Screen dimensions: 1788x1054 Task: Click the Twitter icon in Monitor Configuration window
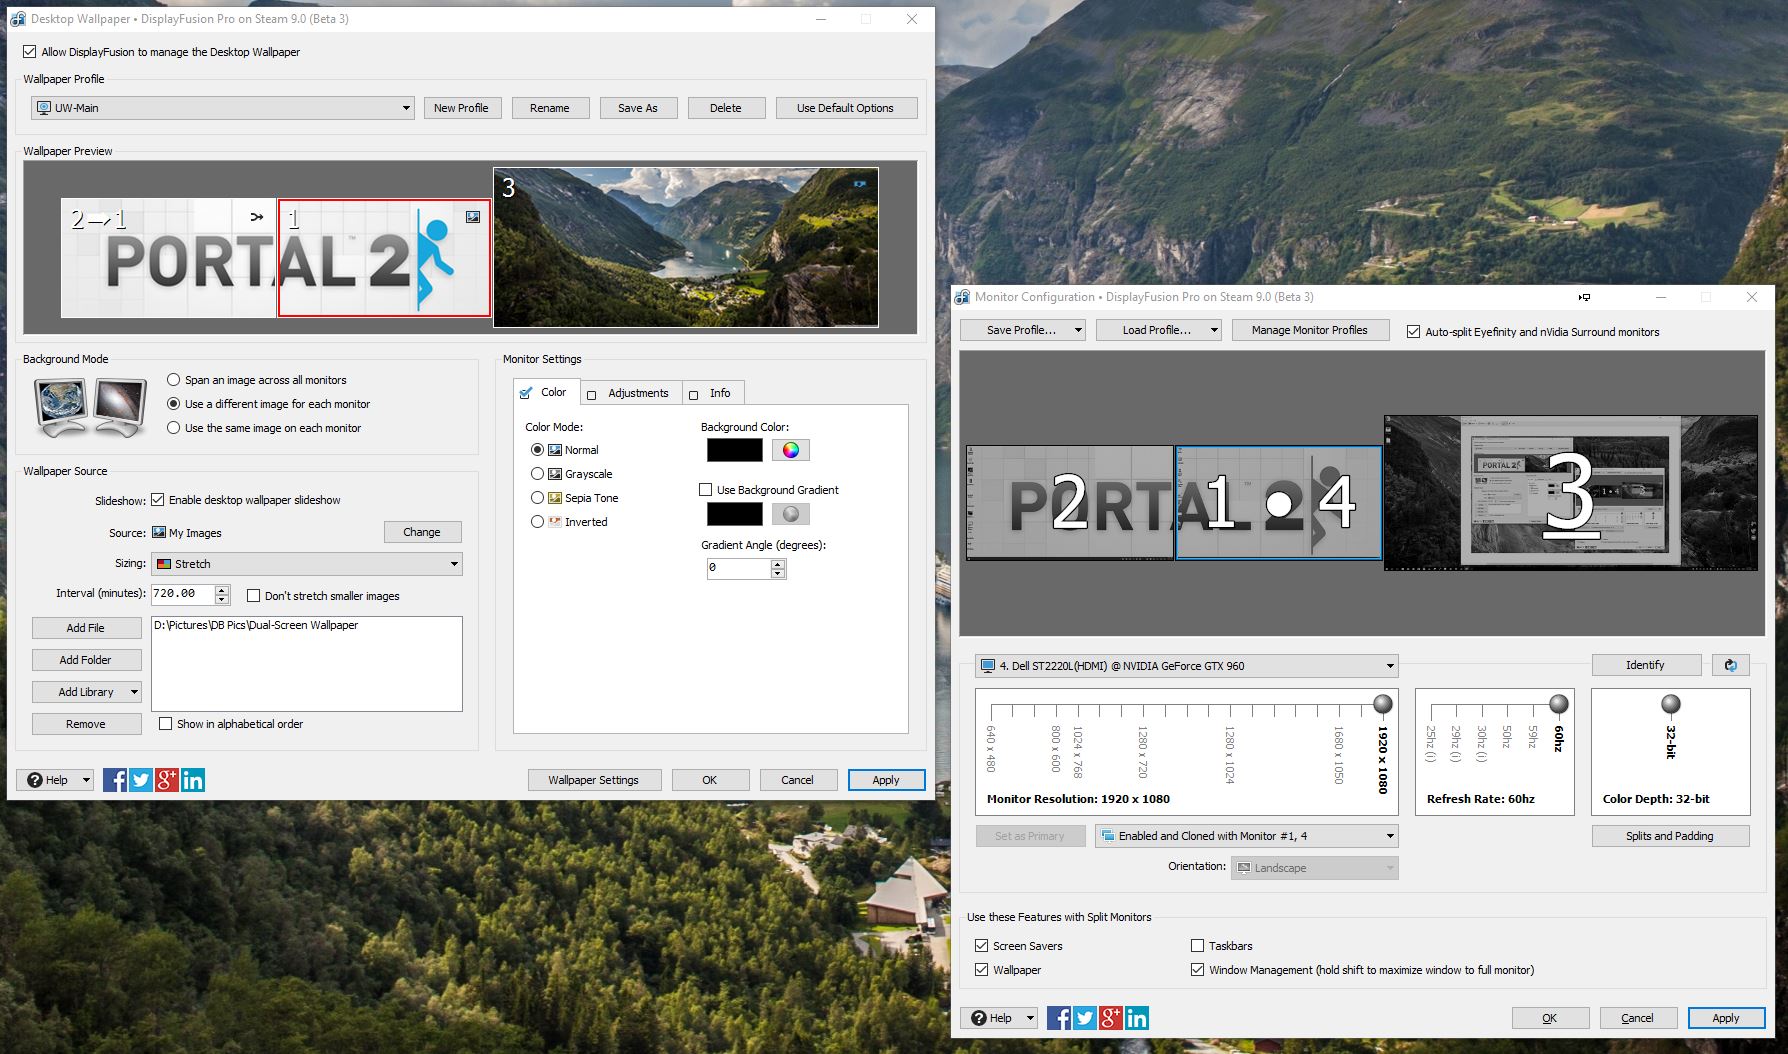(x=1085, y=1018)
